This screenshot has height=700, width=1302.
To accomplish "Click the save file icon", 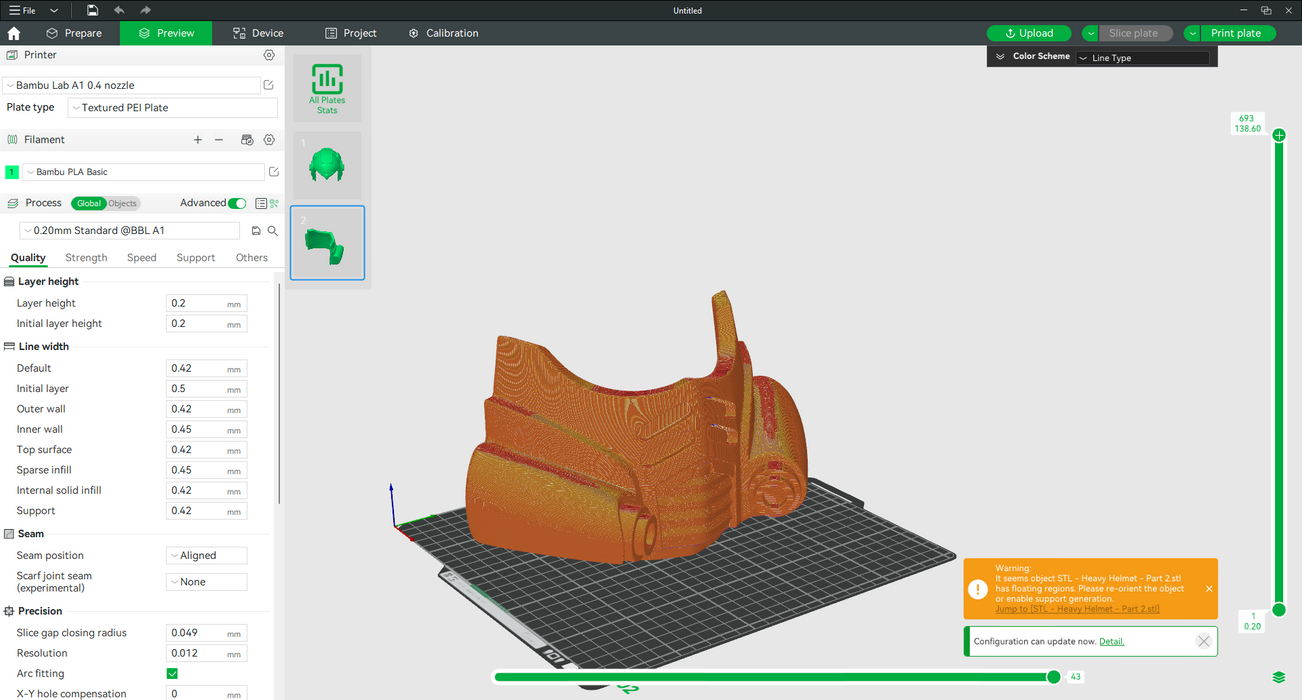I will (92, 10).
